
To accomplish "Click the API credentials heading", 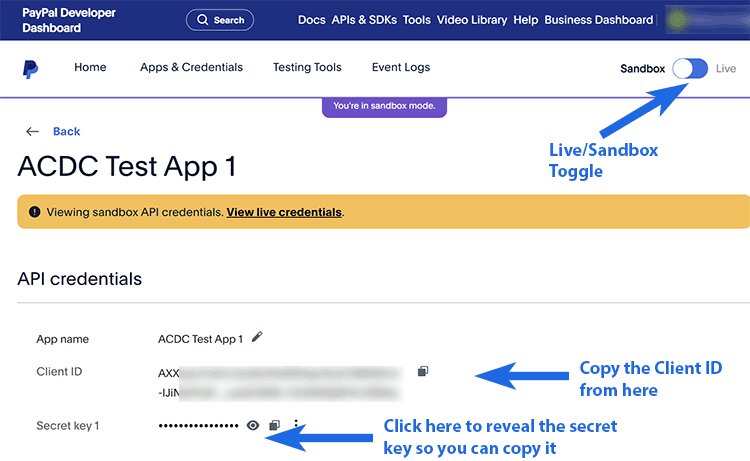I will point(79,279).
